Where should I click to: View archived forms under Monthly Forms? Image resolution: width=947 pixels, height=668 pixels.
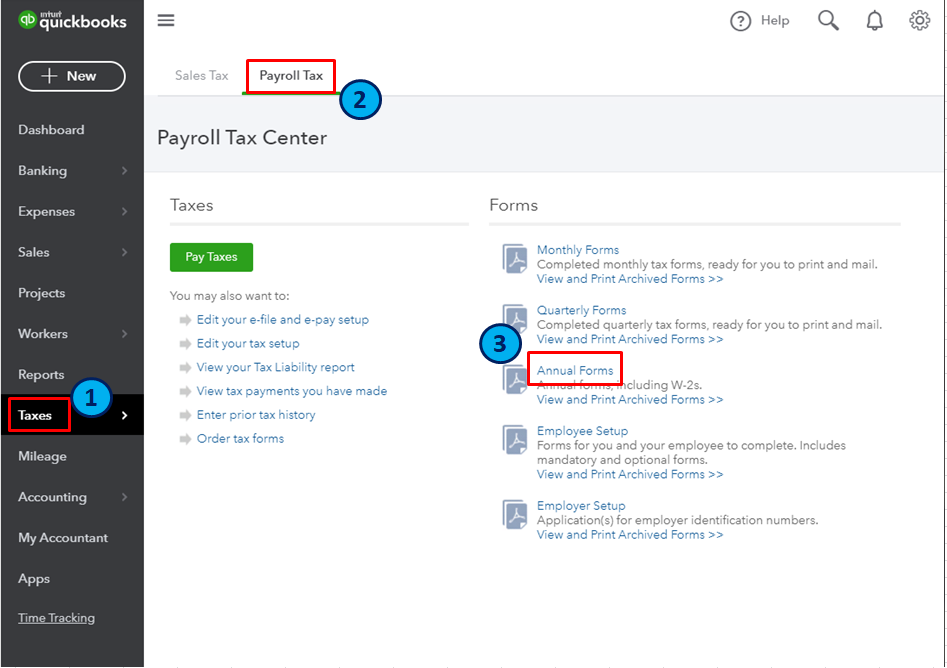(630, 279)
